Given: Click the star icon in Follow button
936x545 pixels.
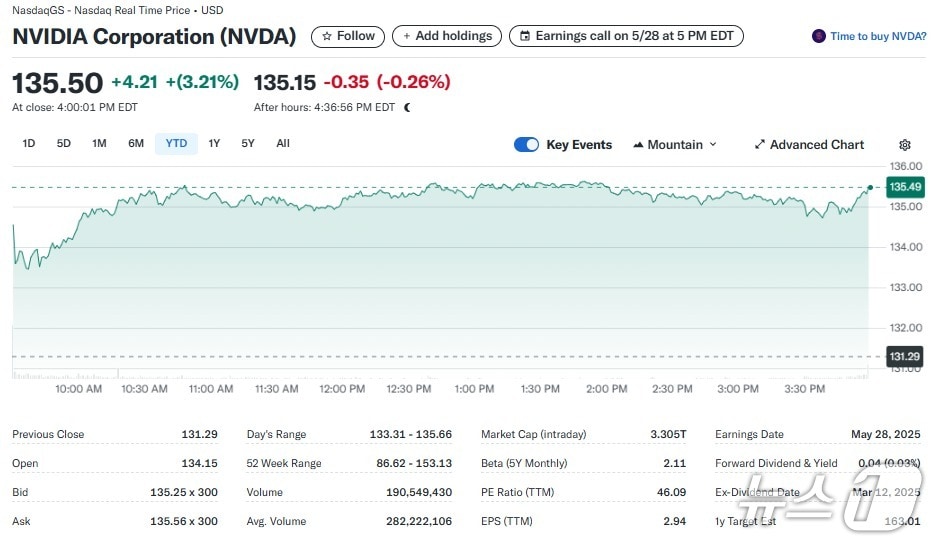Looking at the screenshot, I should tap(326, 36).
